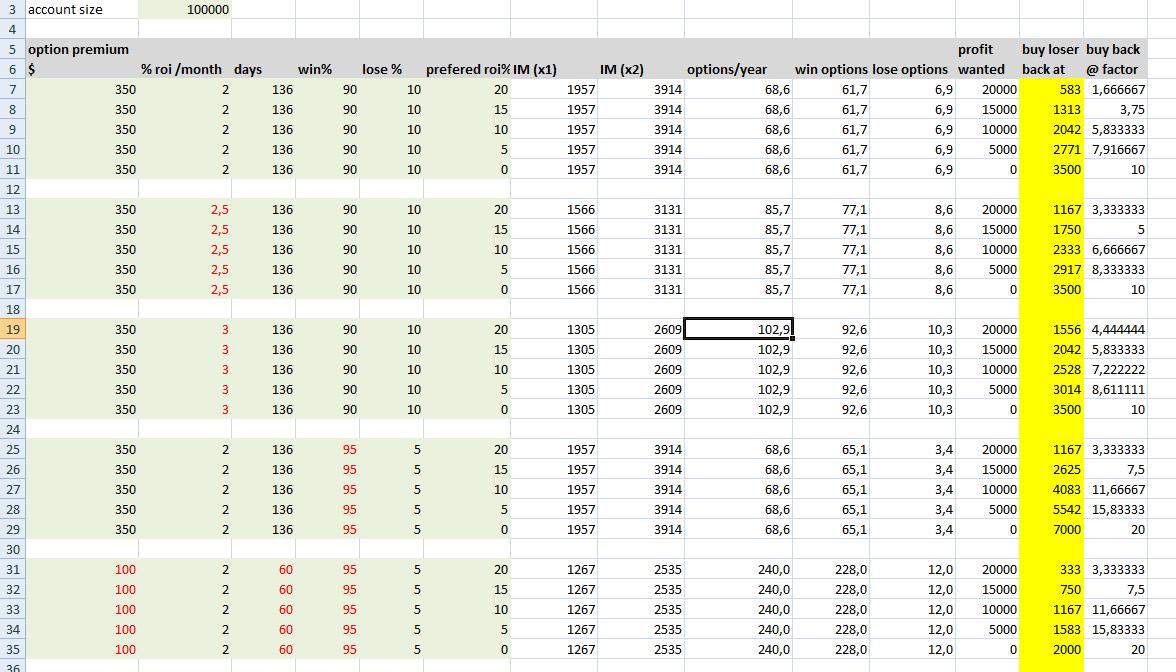Screen dimensions: 1176x672
Task: Select the "lose %" header cell
Action: coord(392,69)
